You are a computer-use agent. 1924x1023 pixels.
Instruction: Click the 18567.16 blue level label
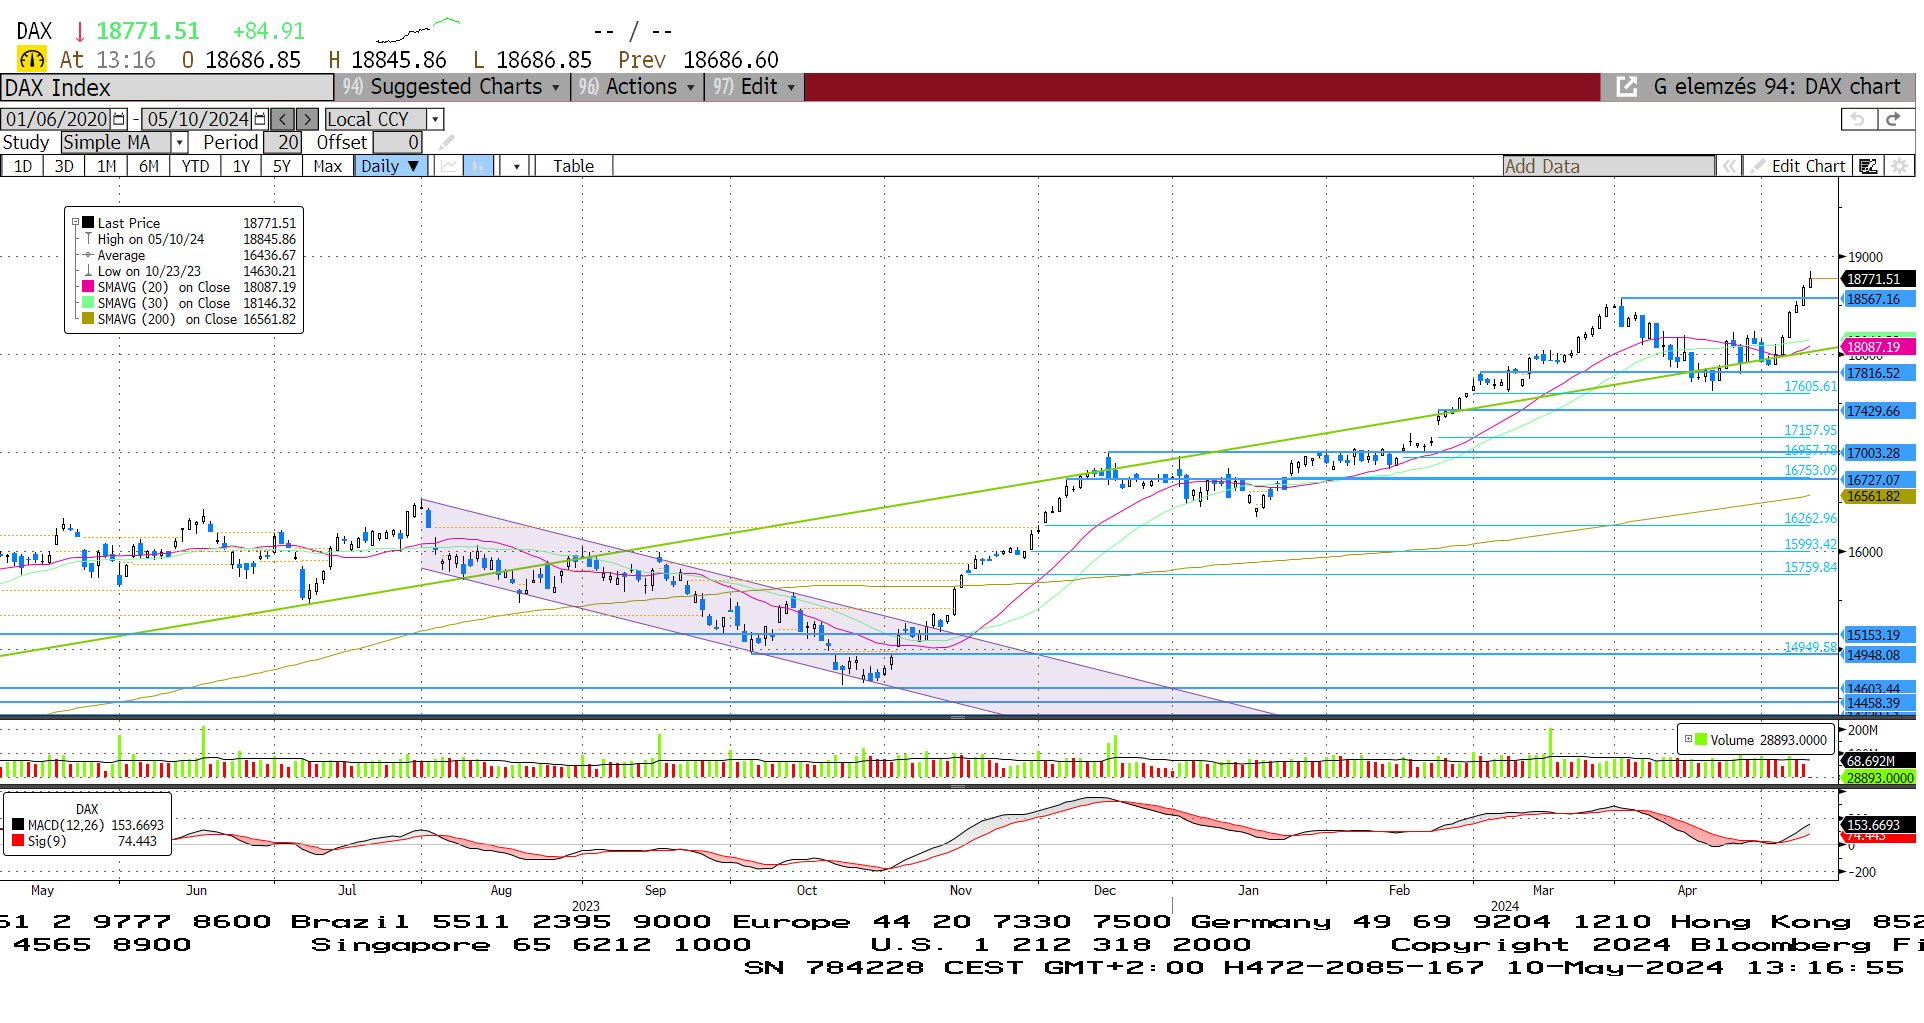[x=1877, y=299]
